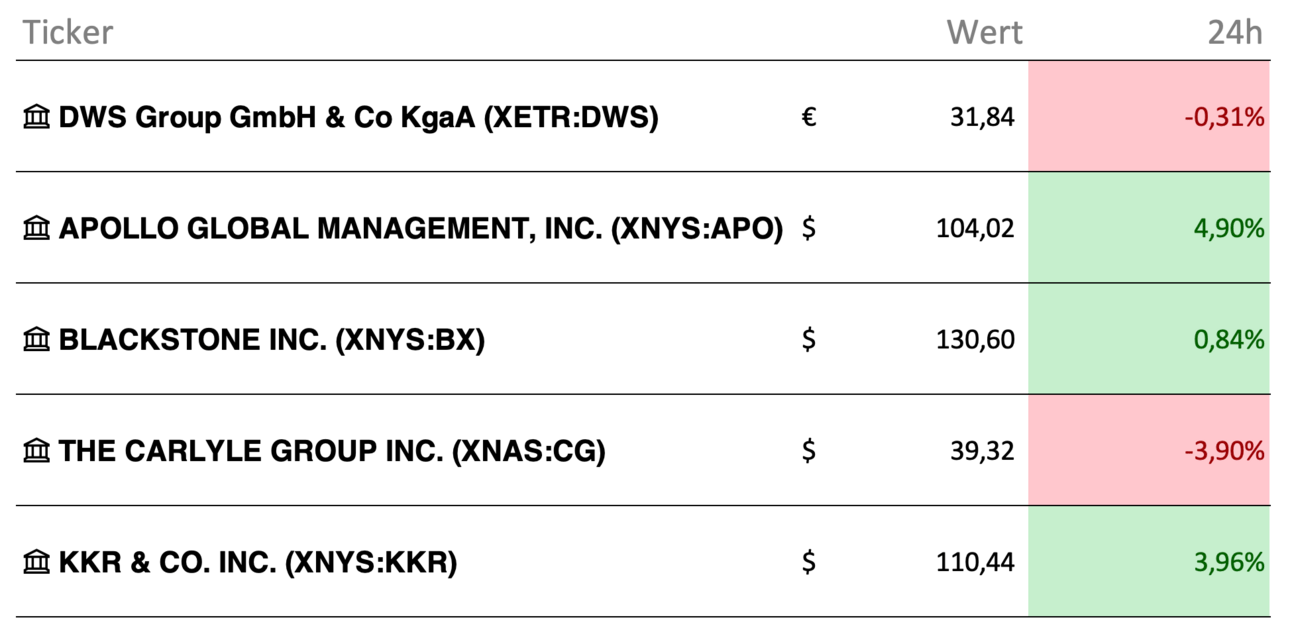Click the red -0,31% change cell
The image size is (1292, 640).
pyautogui.click(x=1149, y=116)
